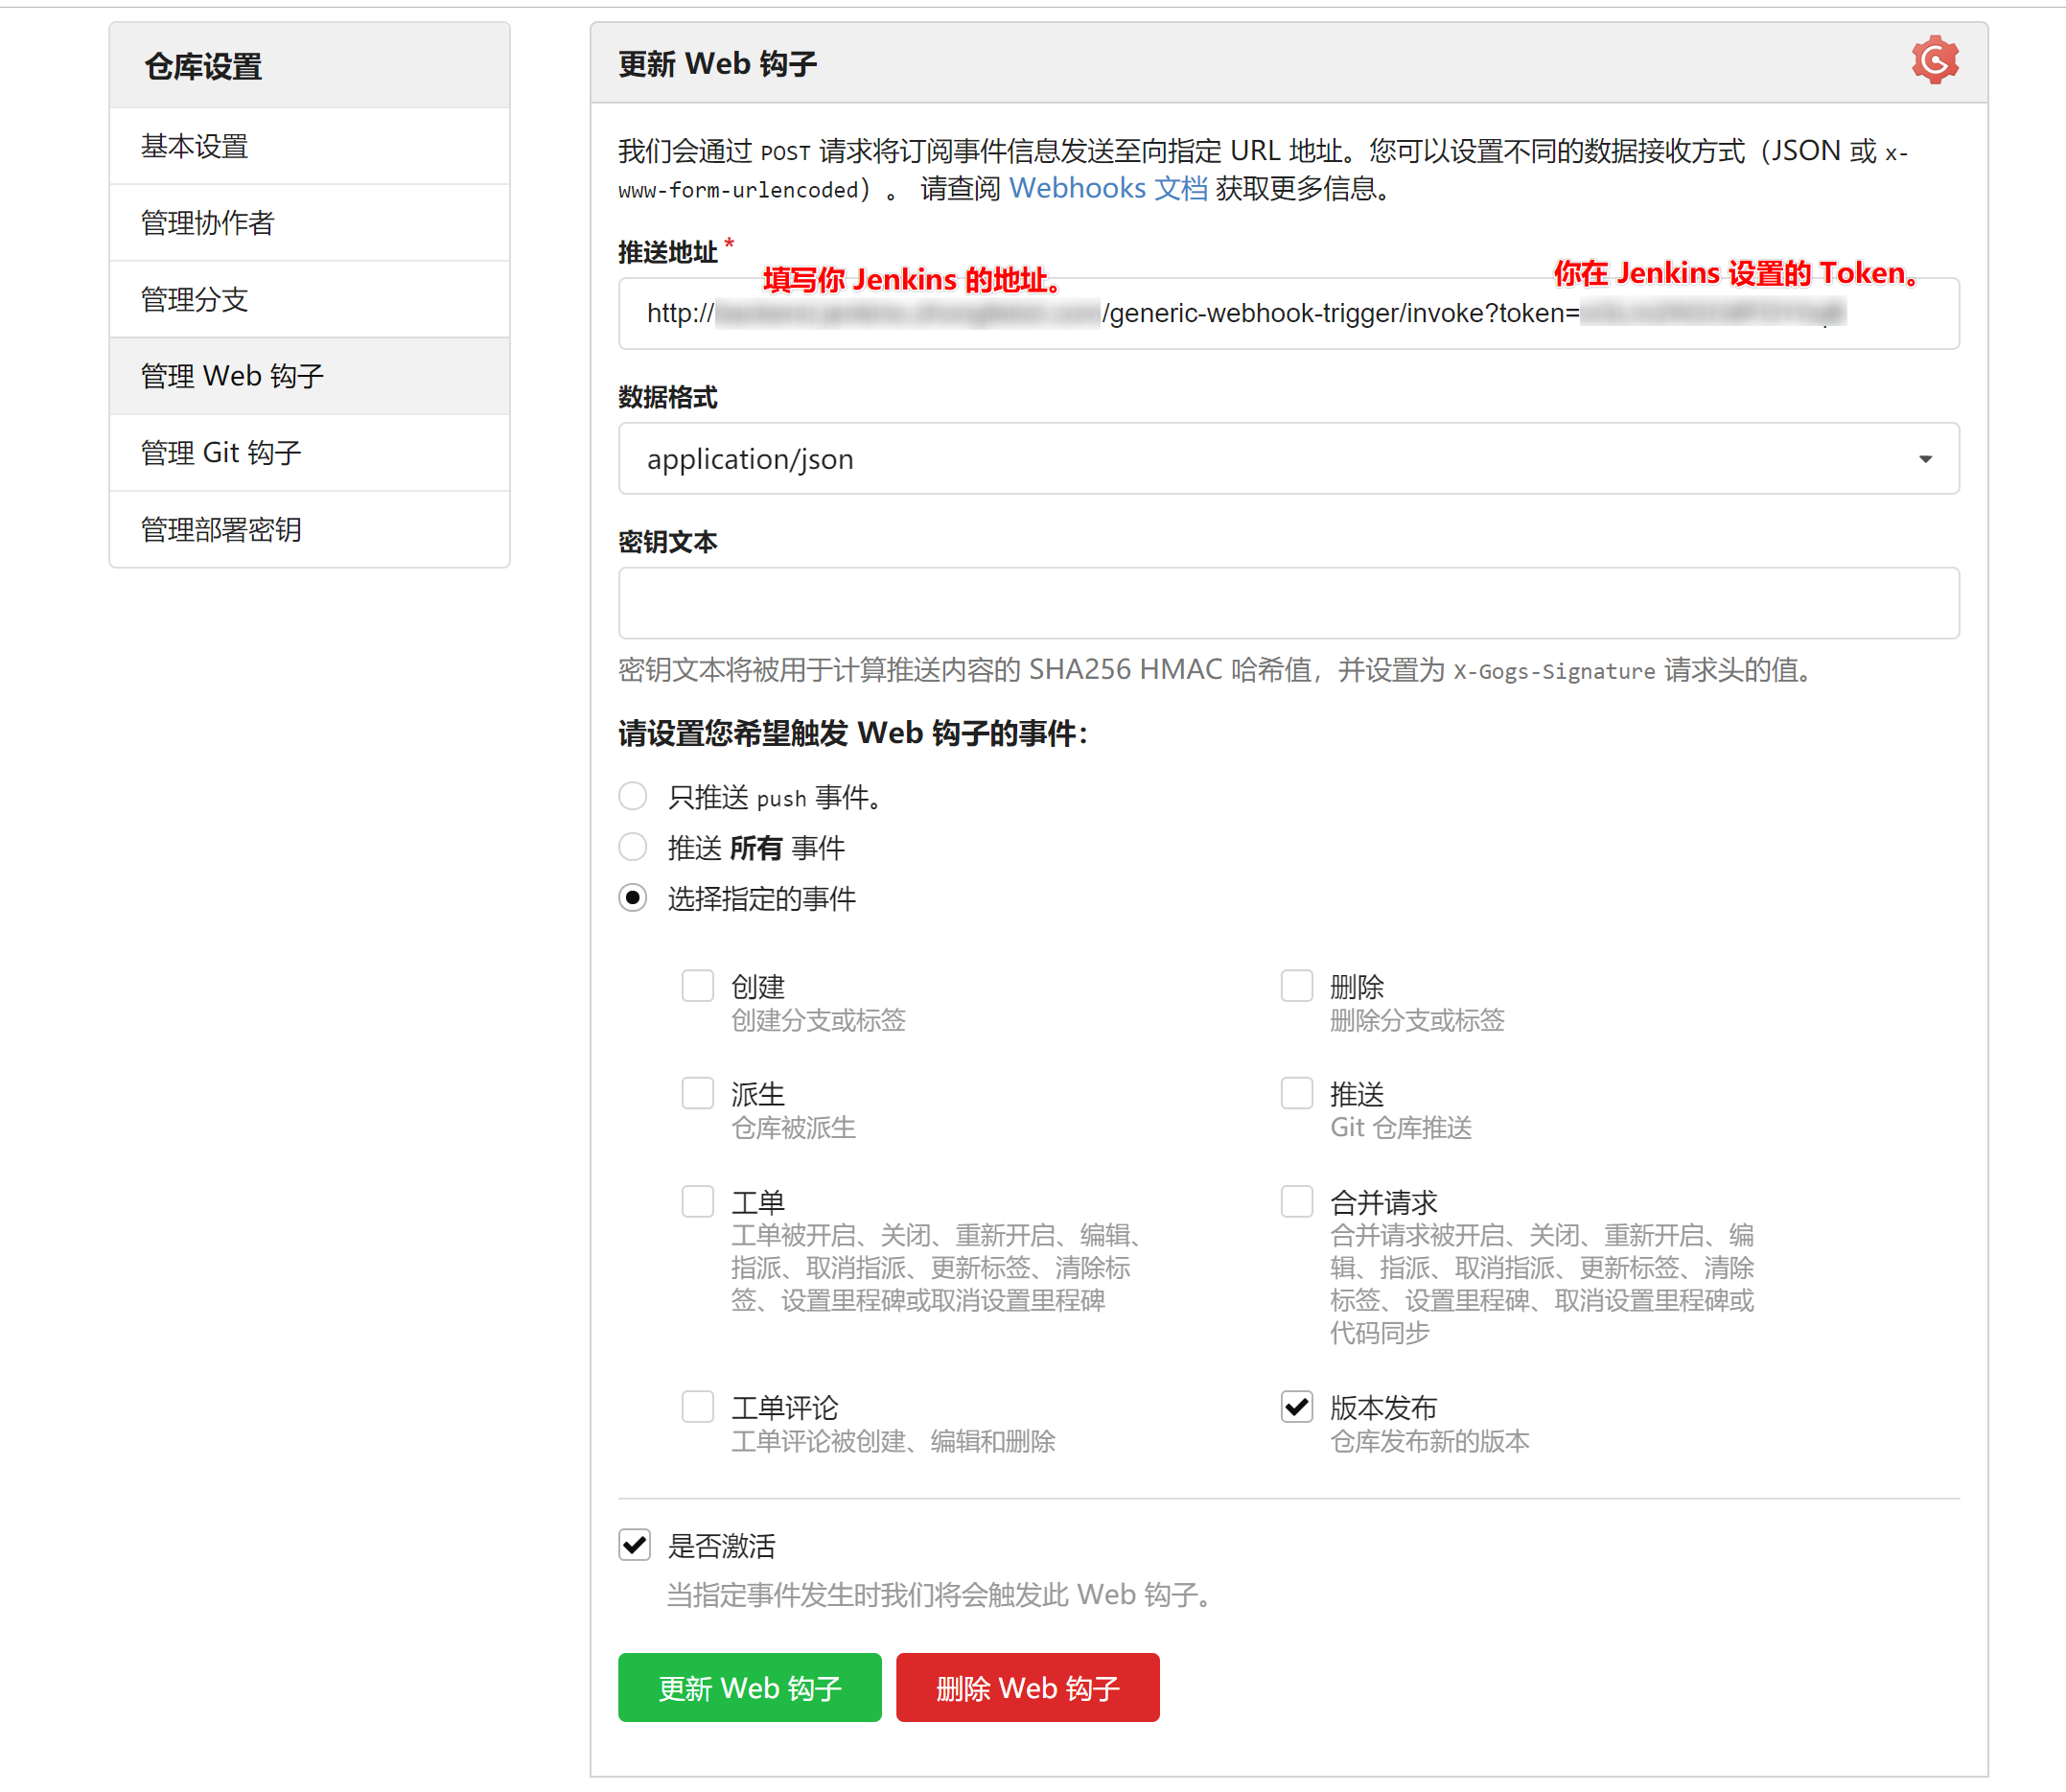
Task: Select 推送 所有 事件 radio option
Action: (633, 847)
